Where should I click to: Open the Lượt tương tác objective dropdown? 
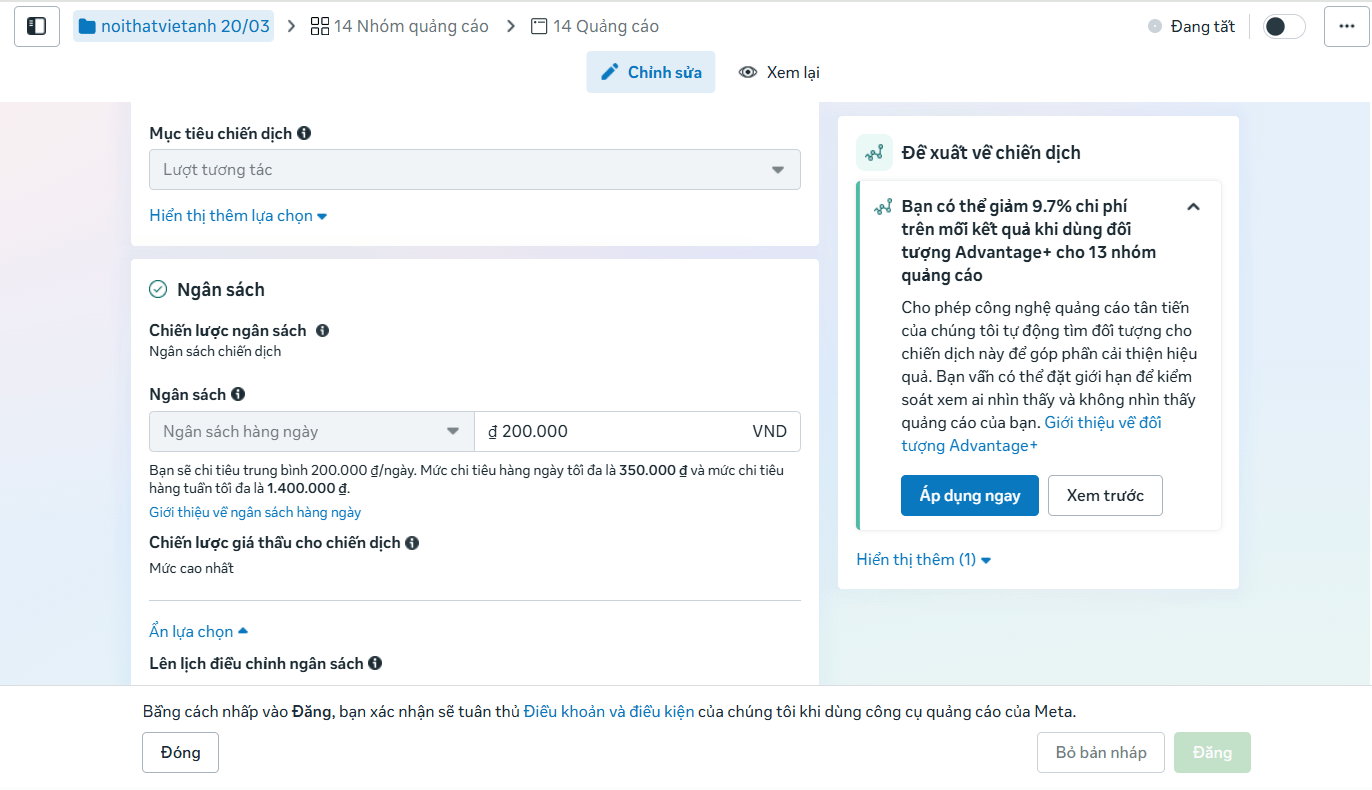(474, 170)
